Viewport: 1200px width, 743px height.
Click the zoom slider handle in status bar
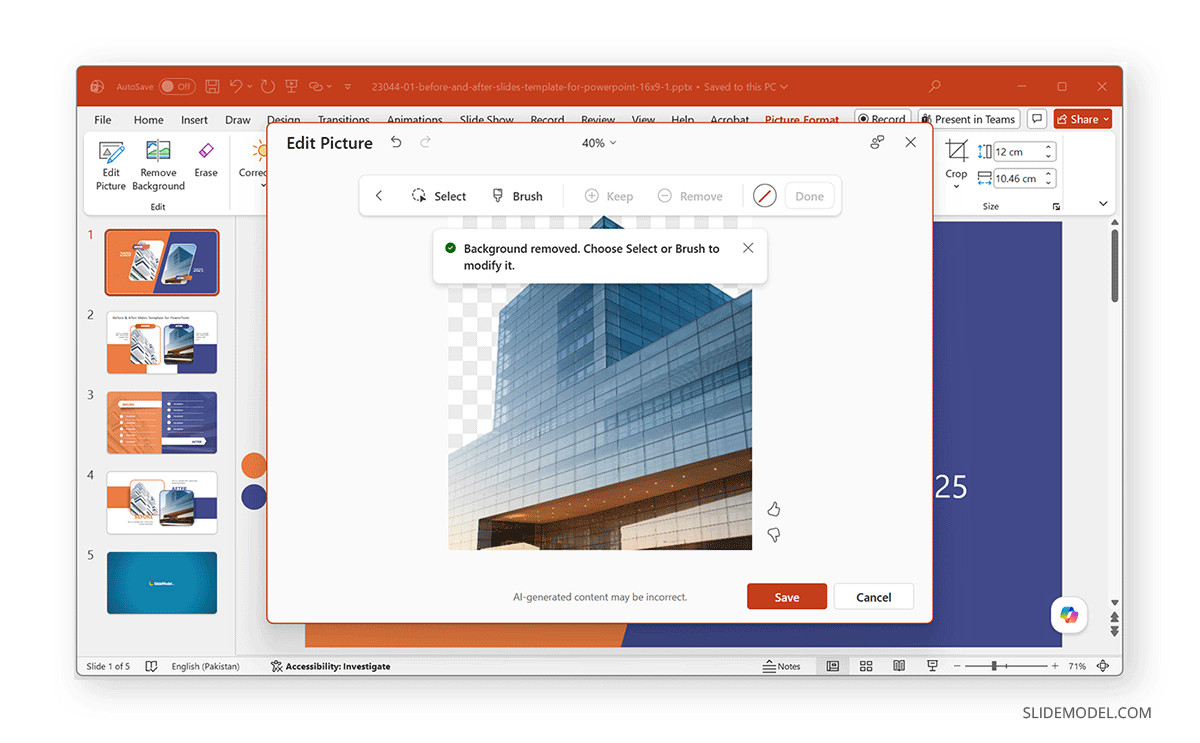[994, 666]
